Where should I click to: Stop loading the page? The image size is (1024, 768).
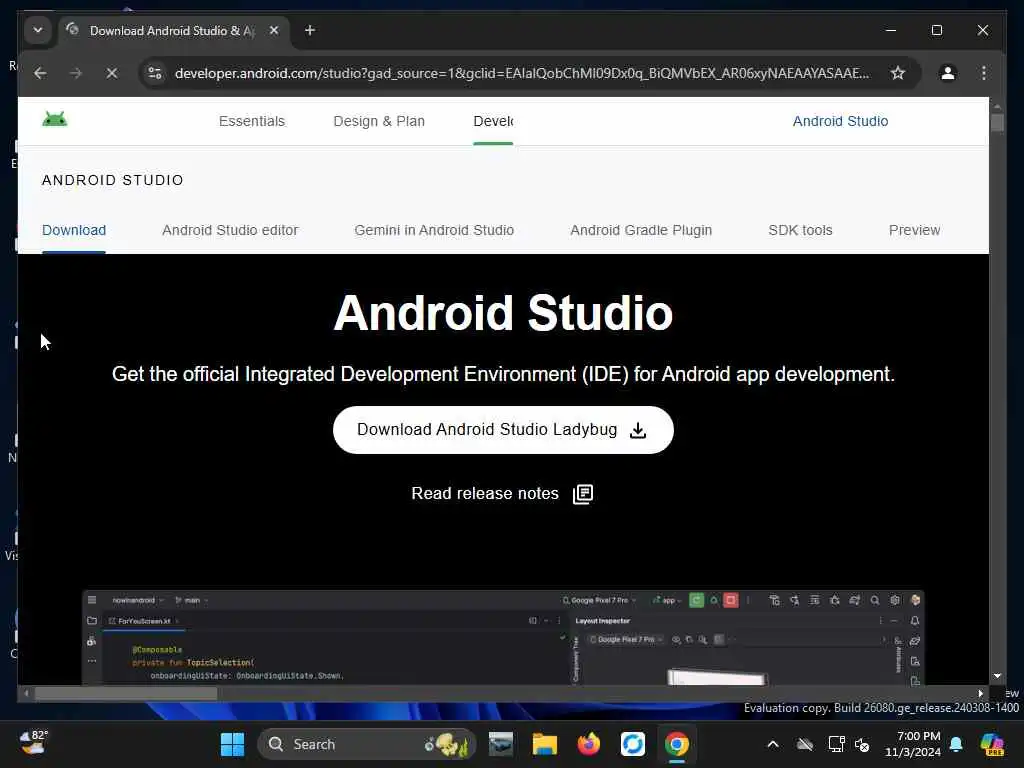pos(112,73)
